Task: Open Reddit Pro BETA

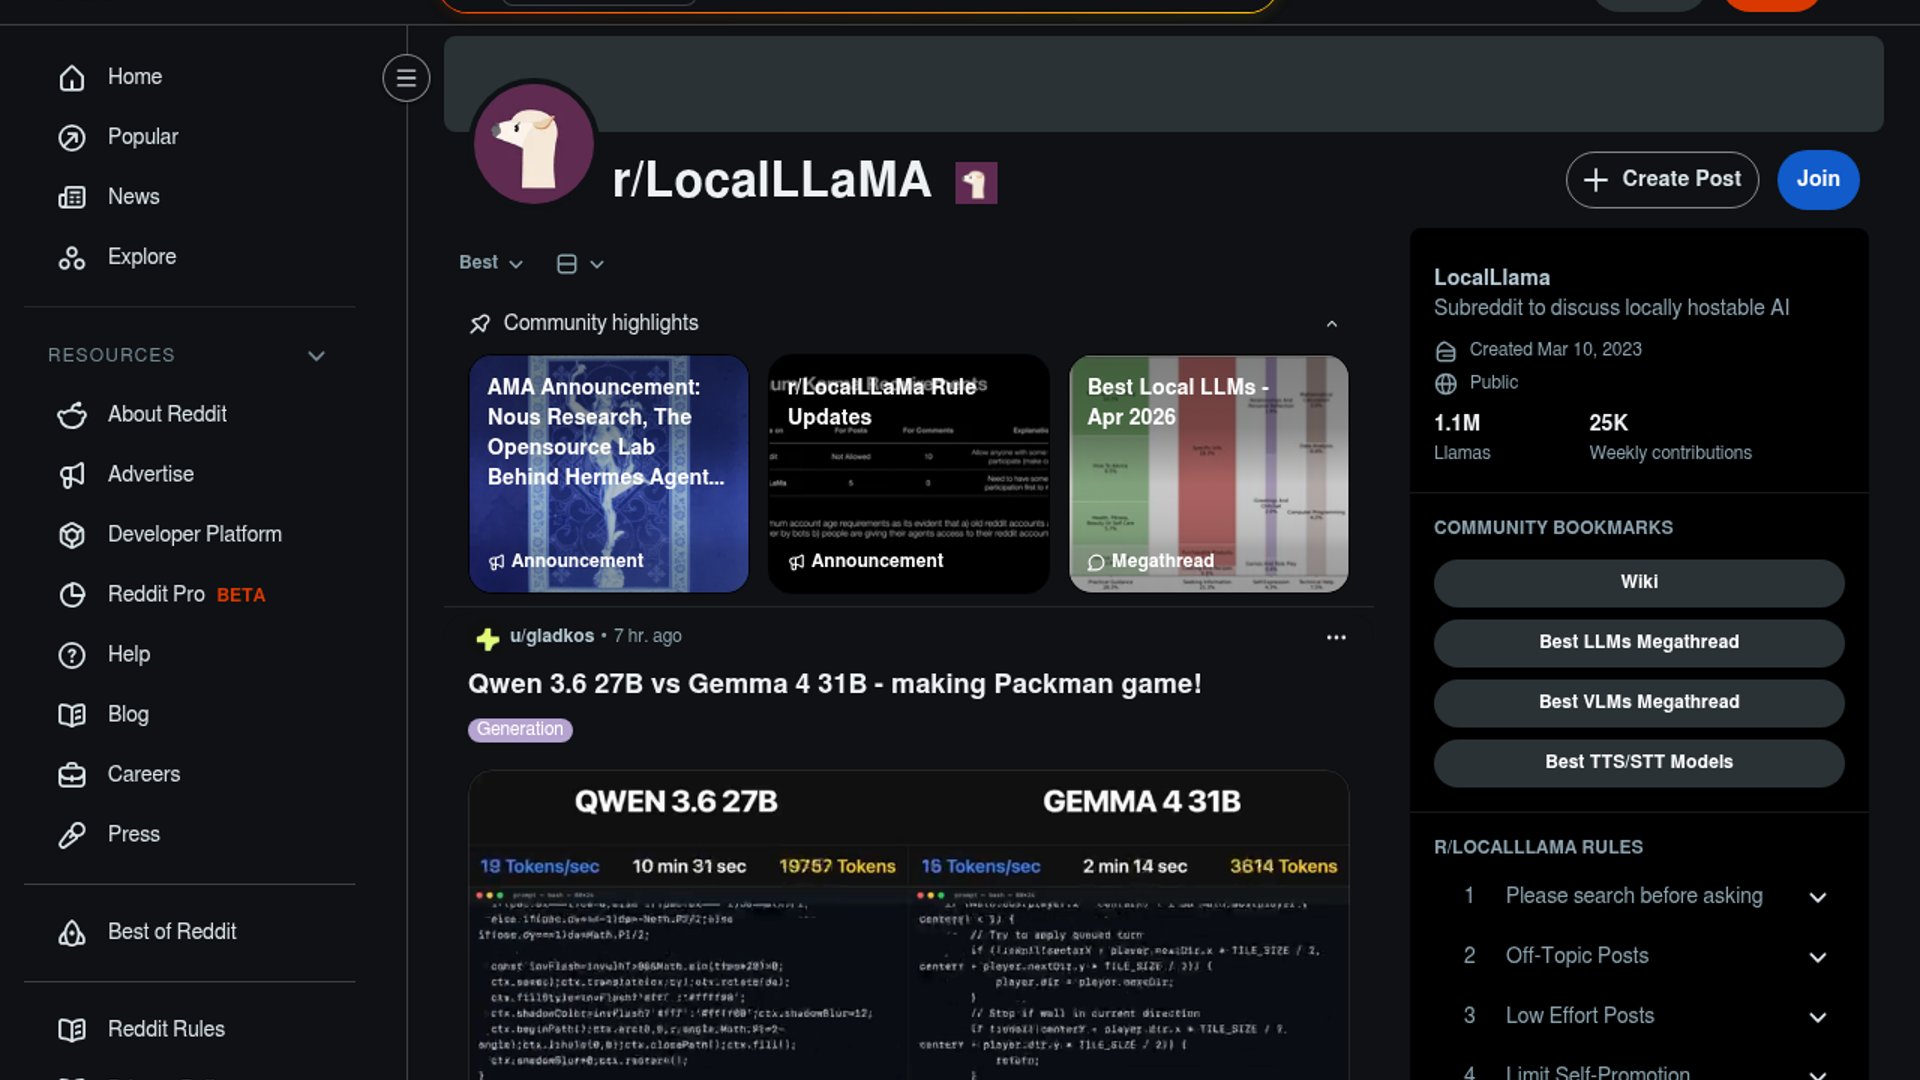Action: tap(187, 594)
